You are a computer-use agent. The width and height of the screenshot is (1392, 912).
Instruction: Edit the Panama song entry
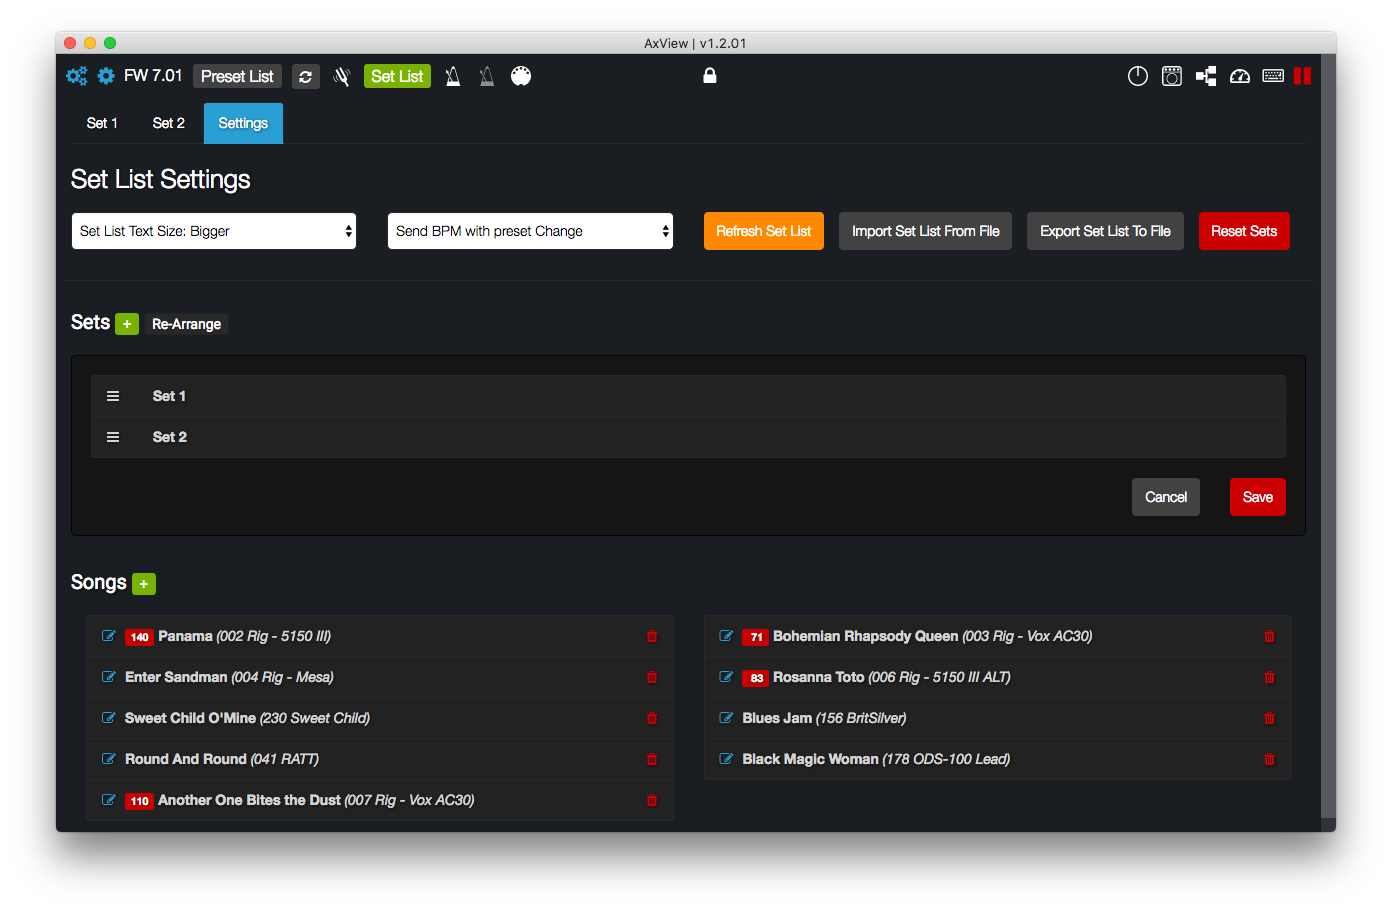coord(109,636)
